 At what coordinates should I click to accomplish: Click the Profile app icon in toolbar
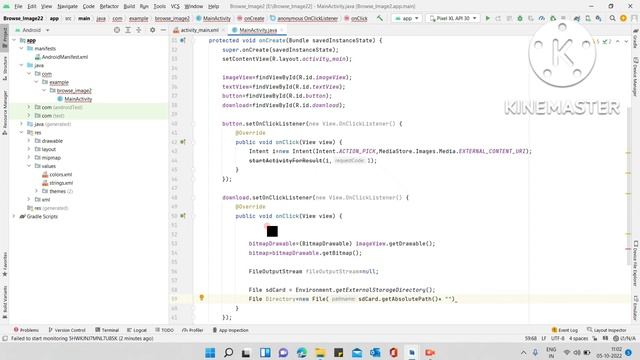tap(542, 18)
